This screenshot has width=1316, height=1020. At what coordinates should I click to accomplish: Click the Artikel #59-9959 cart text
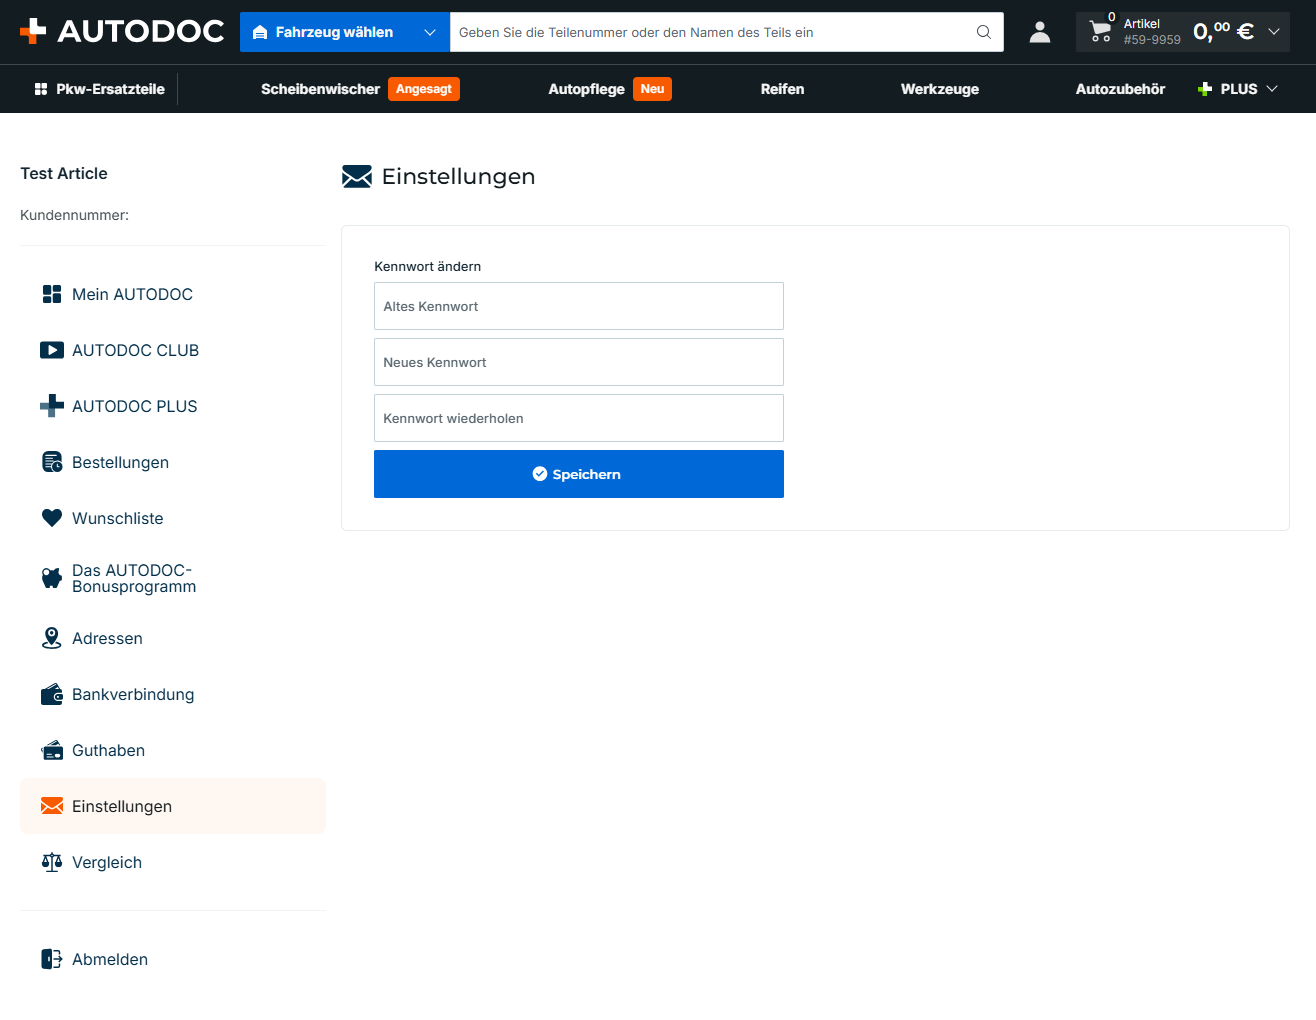[1152, 32]
